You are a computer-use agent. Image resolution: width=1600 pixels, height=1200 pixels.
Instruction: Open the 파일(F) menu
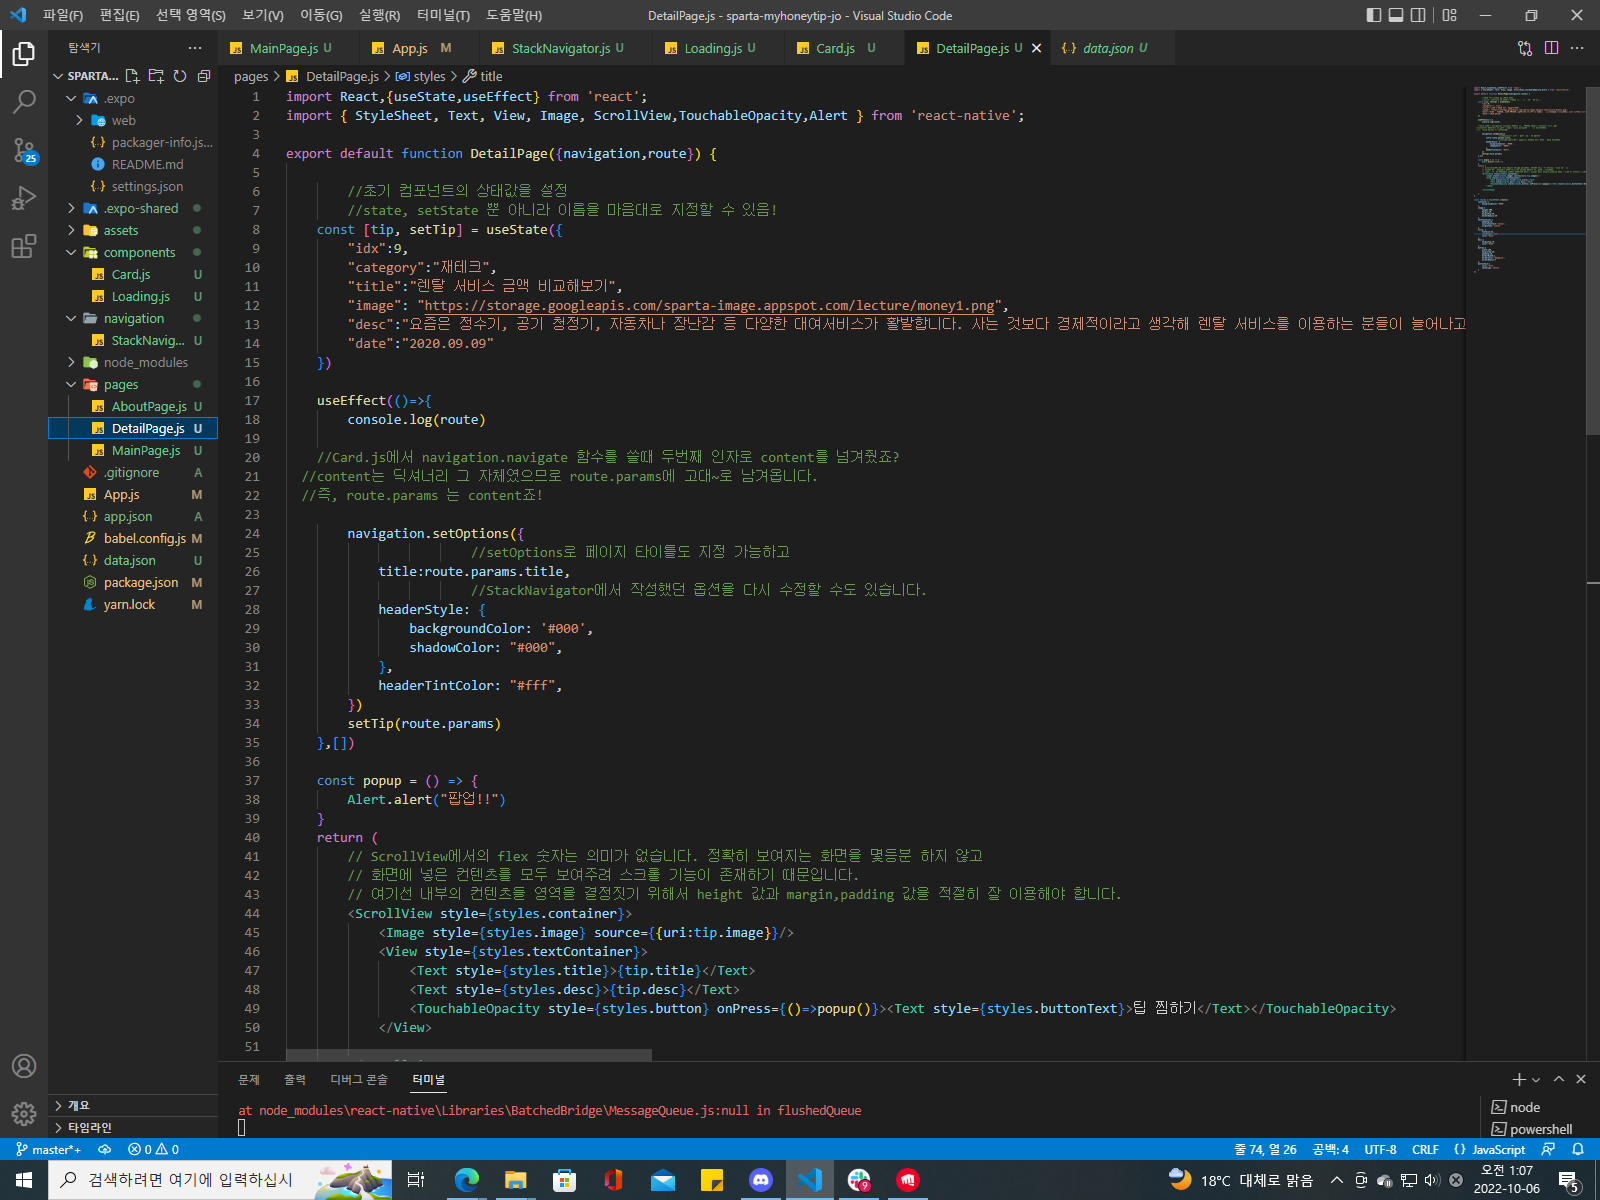point(63,15)
